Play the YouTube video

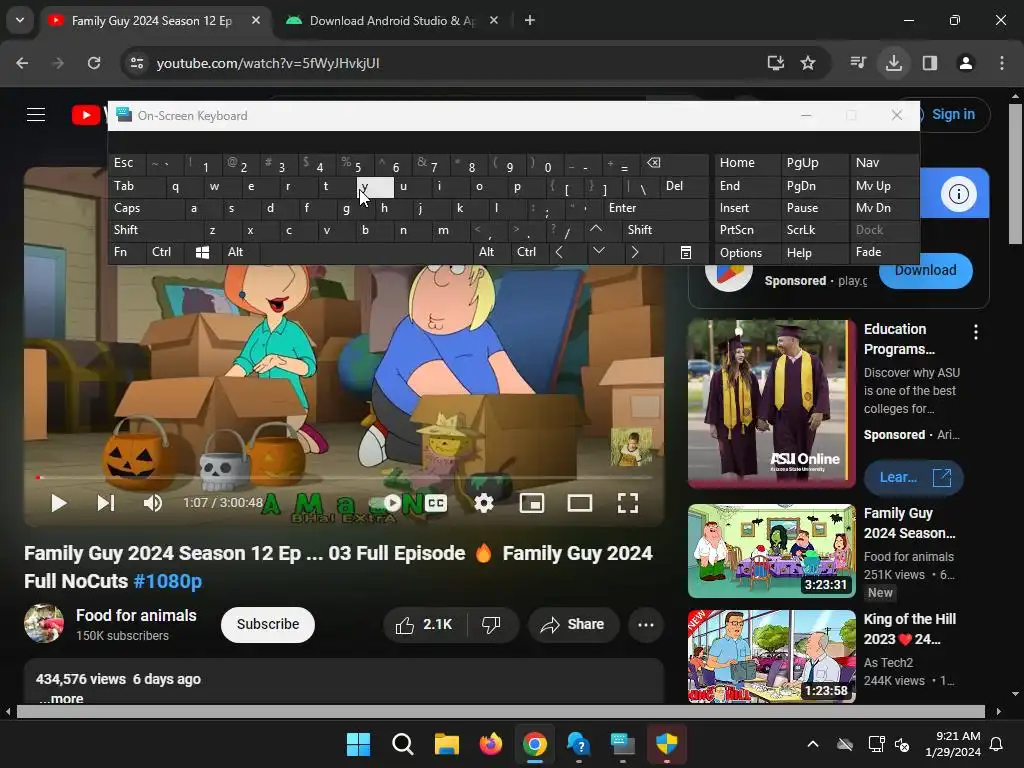click(x=58, y=503)
